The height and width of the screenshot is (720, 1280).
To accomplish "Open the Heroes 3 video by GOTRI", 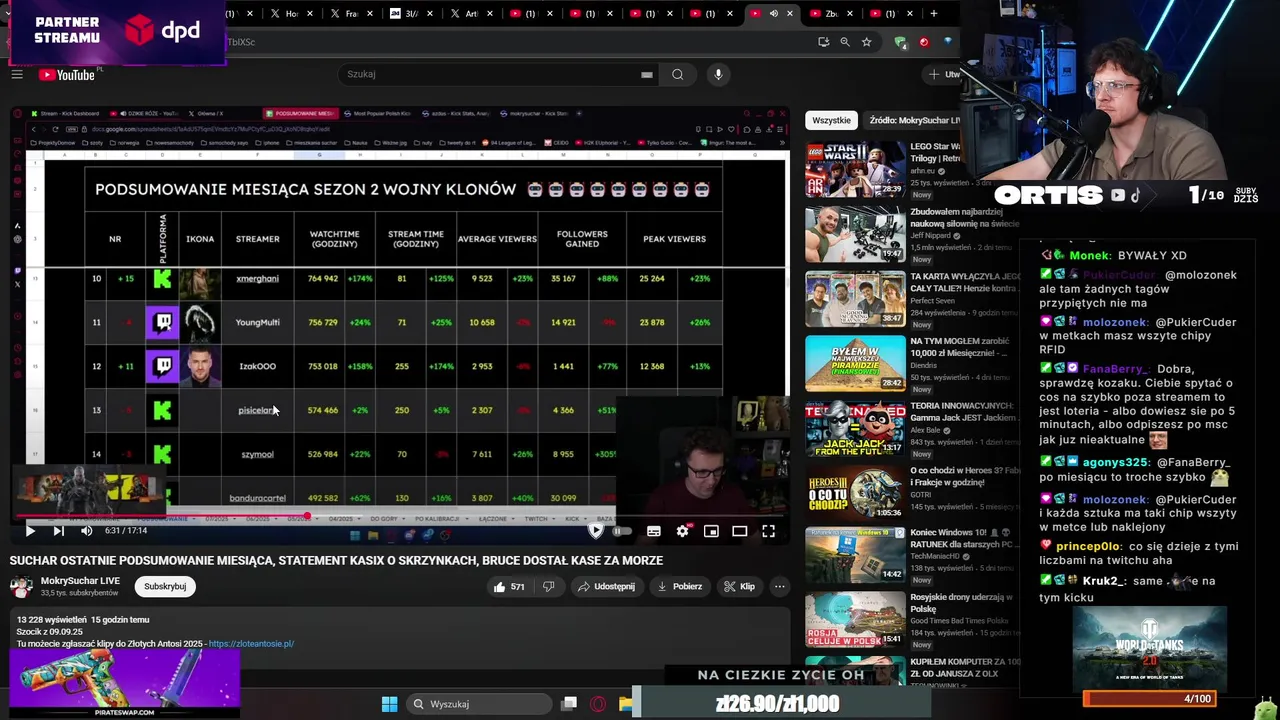I will coord(855,492).
